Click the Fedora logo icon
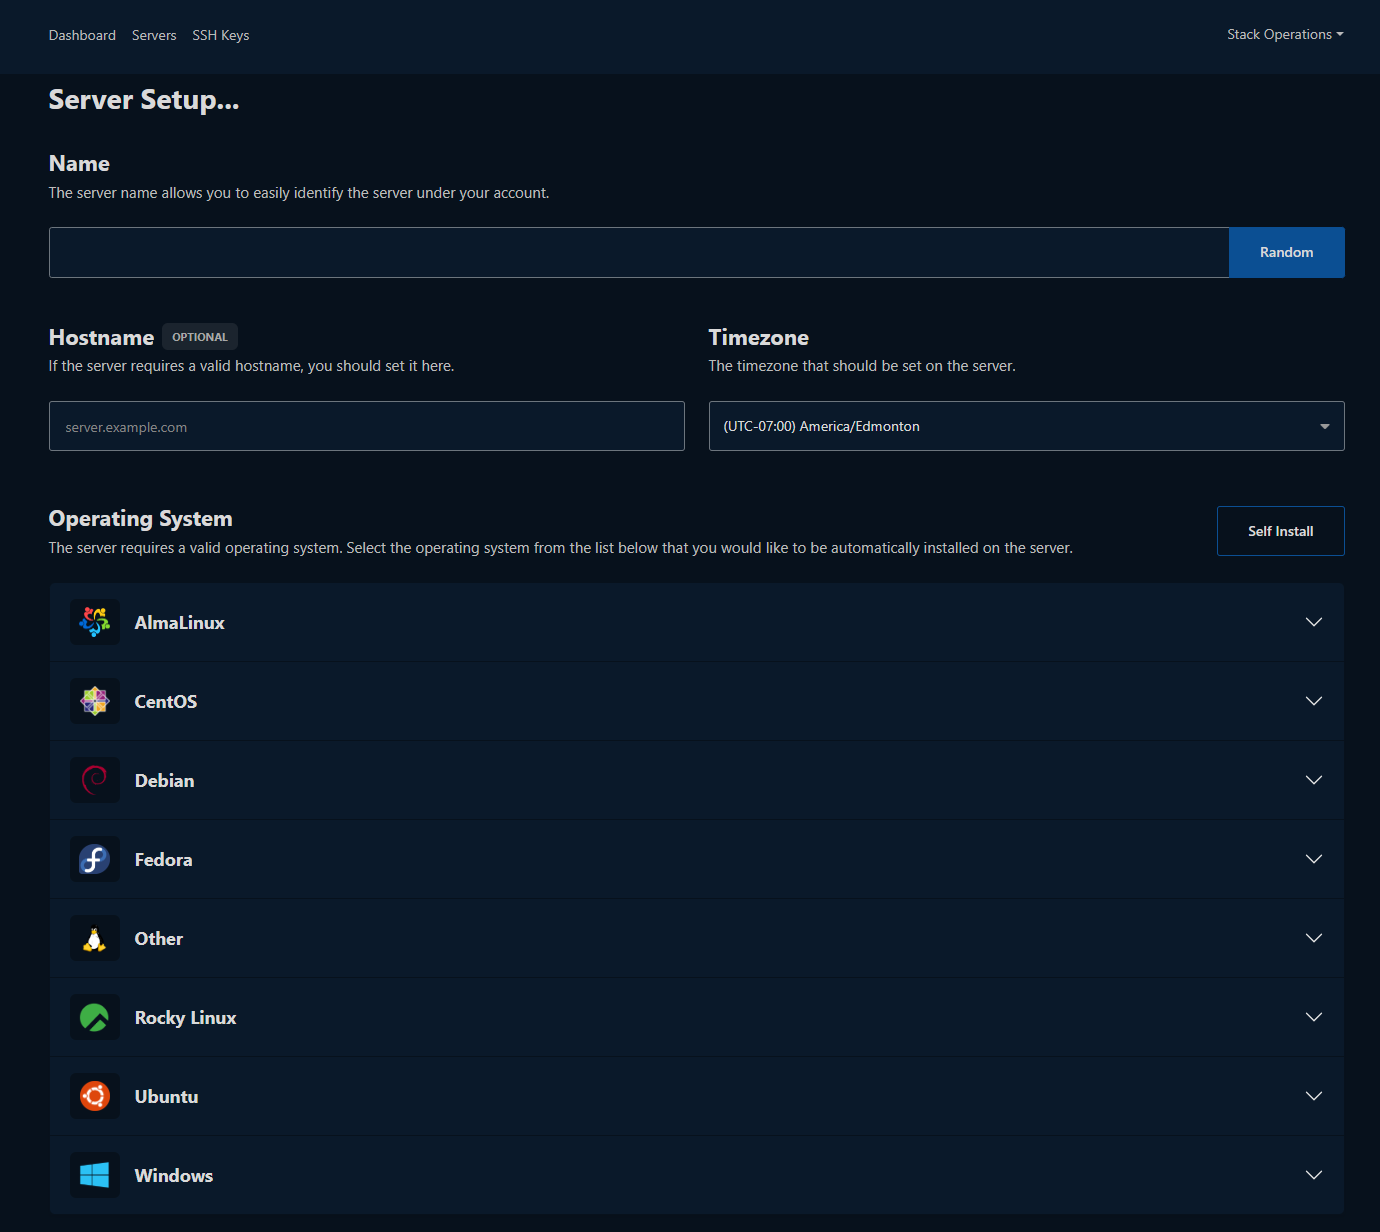The width and height of the screenshot is (1380, 1232). point(95,859)
